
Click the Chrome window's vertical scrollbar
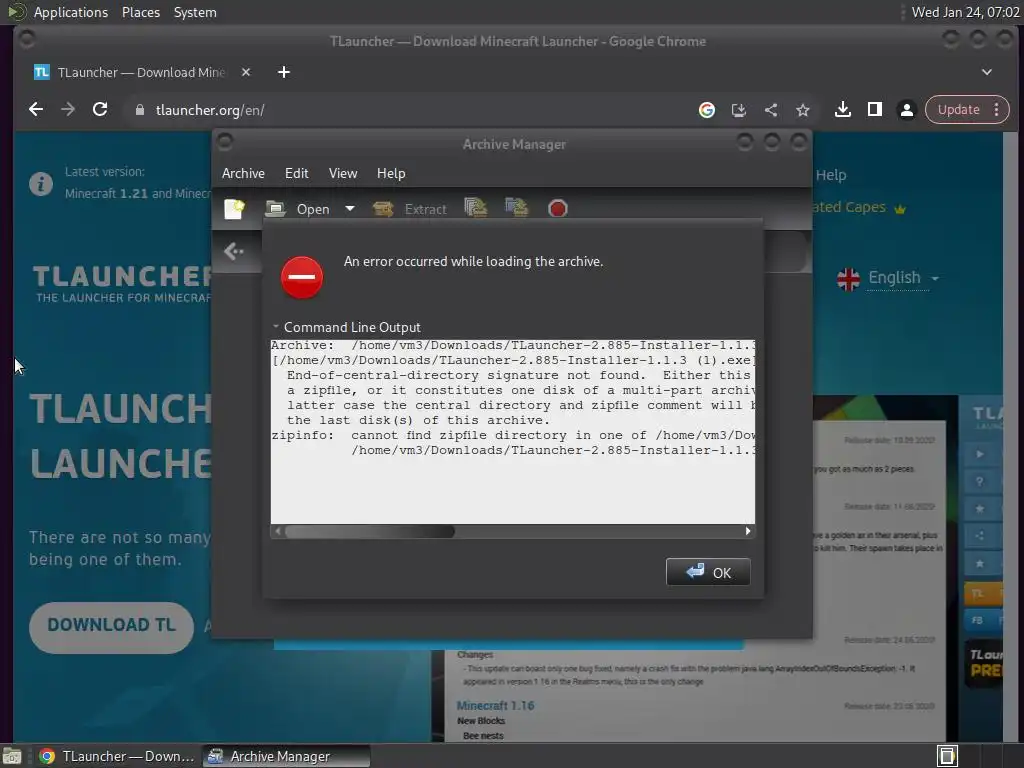(1012, 436)
